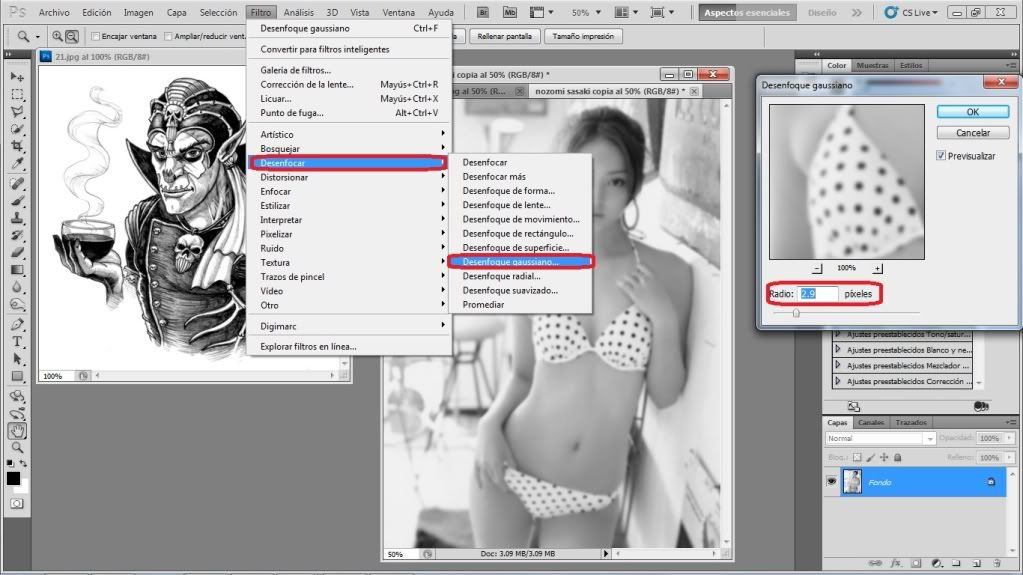This screenshot has height=575, width=1023.
Task: Select the Healing Brush tool
Action: tap(17, 184)
